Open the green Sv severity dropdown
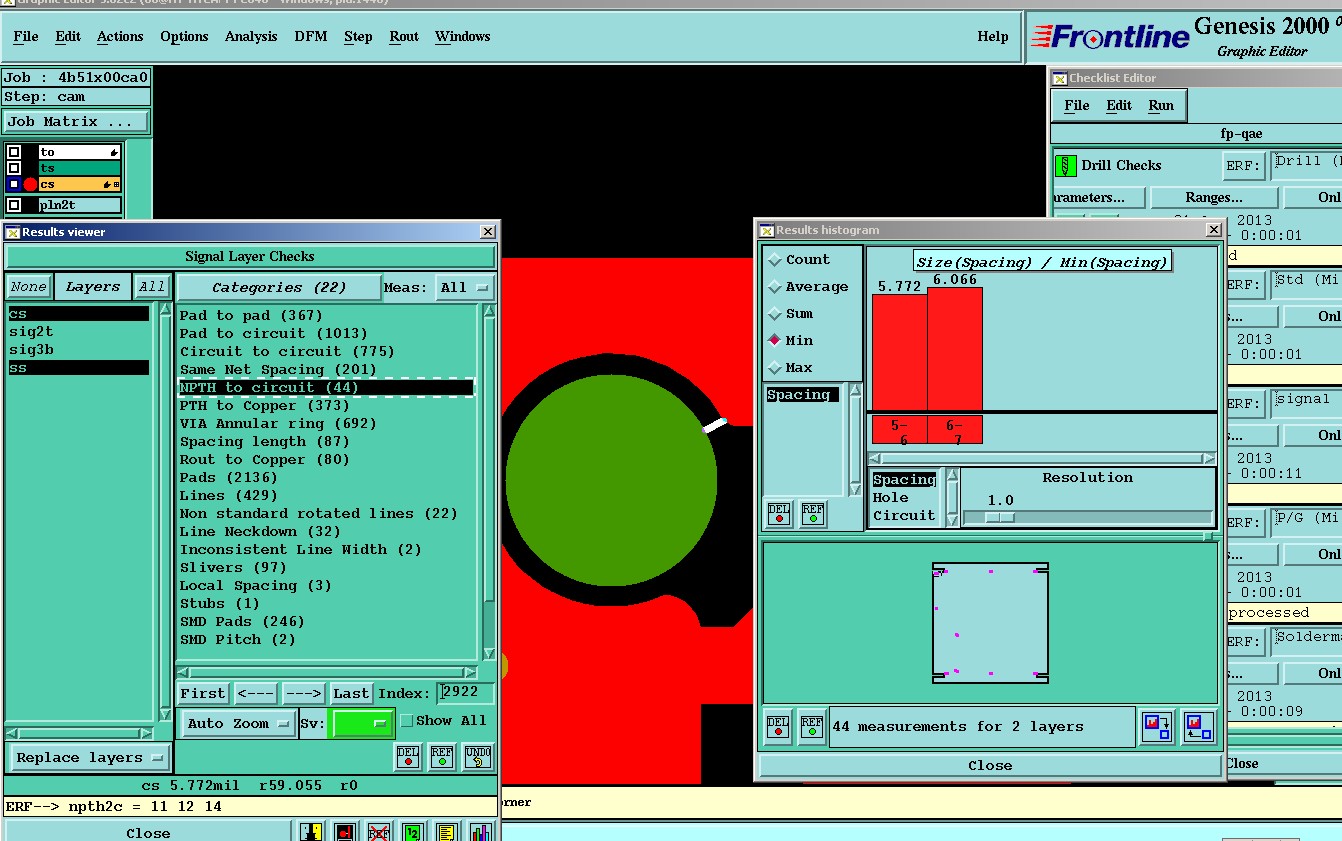 (361, 723)
